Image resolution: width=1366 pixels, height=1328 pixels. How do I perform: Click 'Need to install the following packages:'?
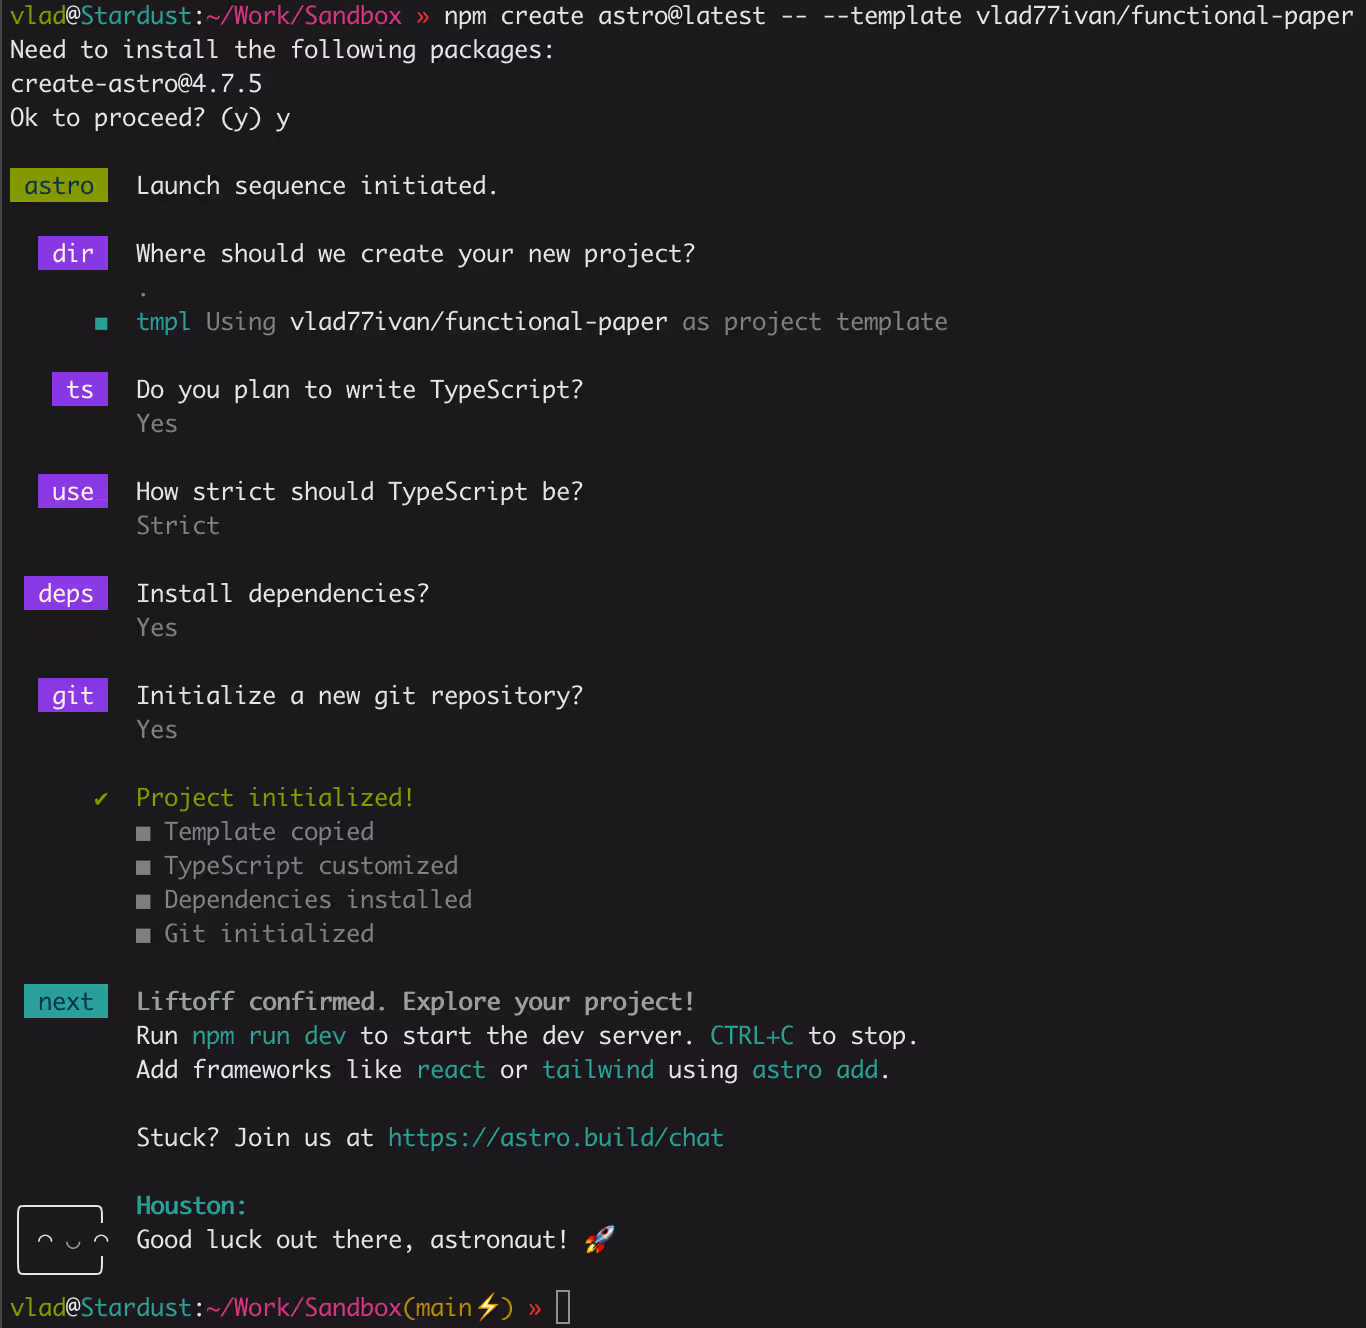[282, 50]
